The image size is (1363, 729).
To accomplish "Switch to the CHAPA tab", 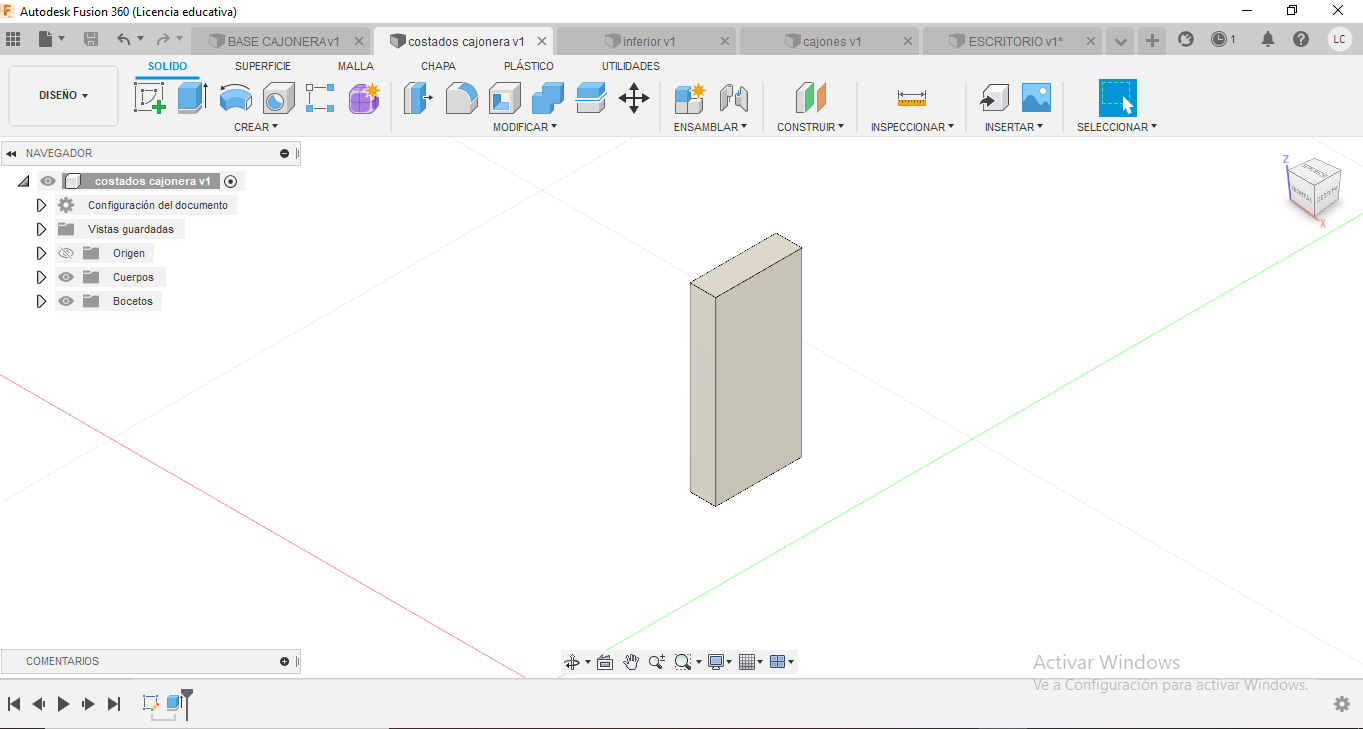I will coord(438,66).
